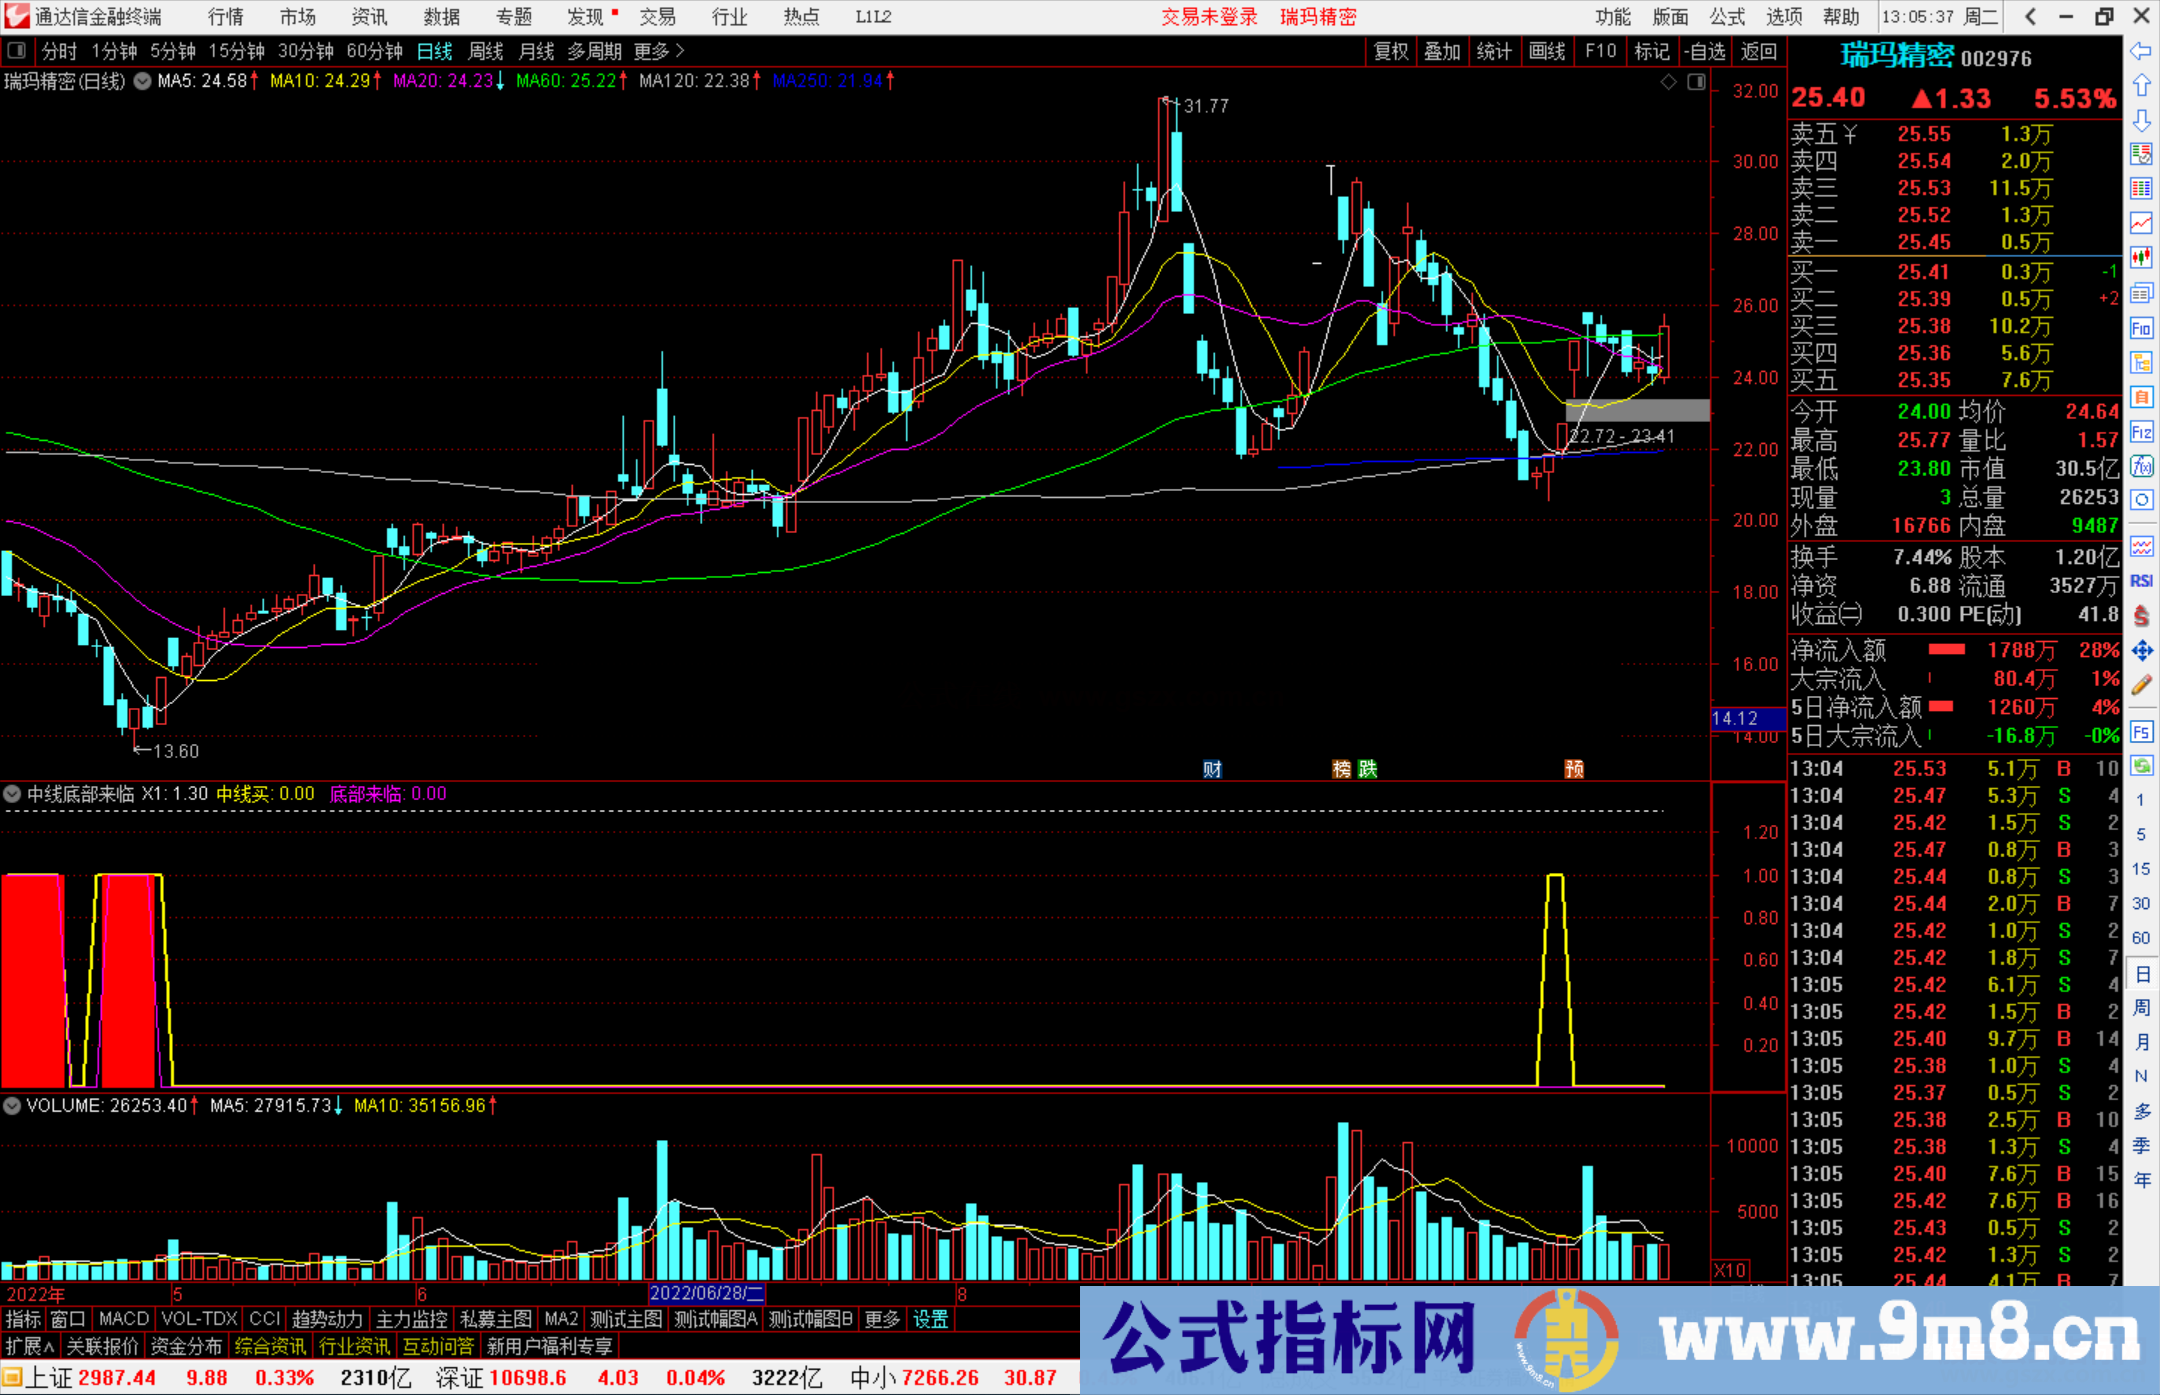Expand the 扩展 panel at bottom left
Viewport: 2160px width, 1395px height.
pos(29,1346)
